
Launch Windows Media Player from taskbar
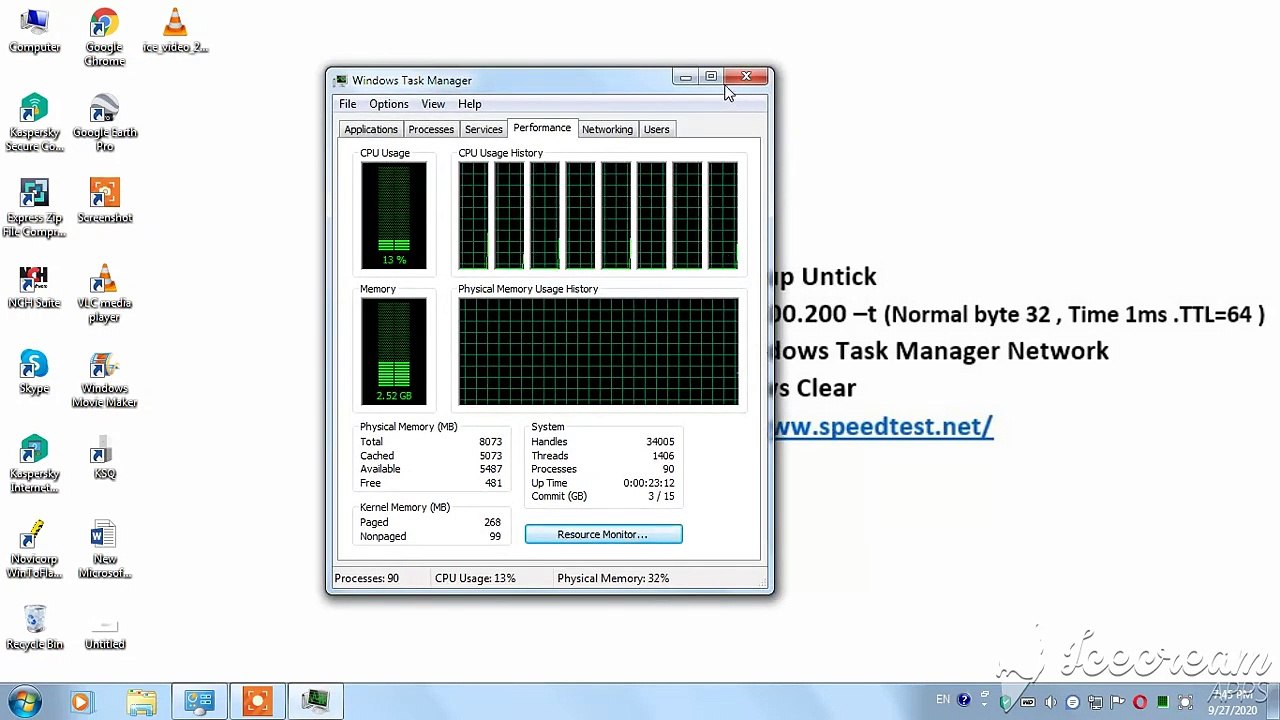click(81, 702)
